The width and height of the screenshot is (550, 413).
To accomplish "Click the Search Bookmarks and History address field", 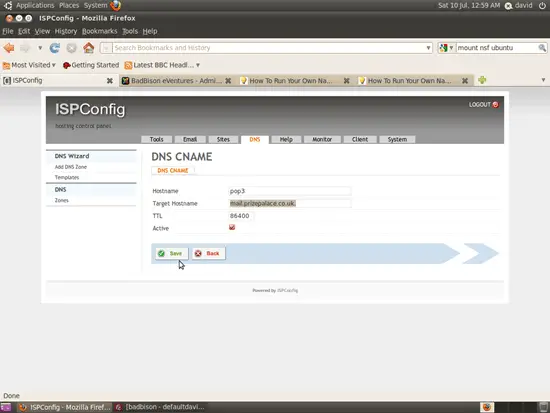I will (268, 48).
